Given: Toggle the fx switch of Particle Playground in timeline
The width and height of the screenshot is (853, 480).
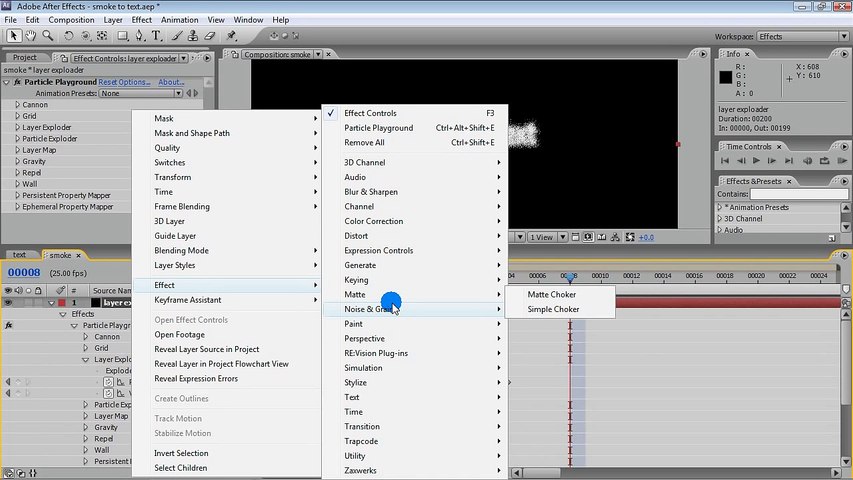Looking at the screenshot, I should 9,325.
